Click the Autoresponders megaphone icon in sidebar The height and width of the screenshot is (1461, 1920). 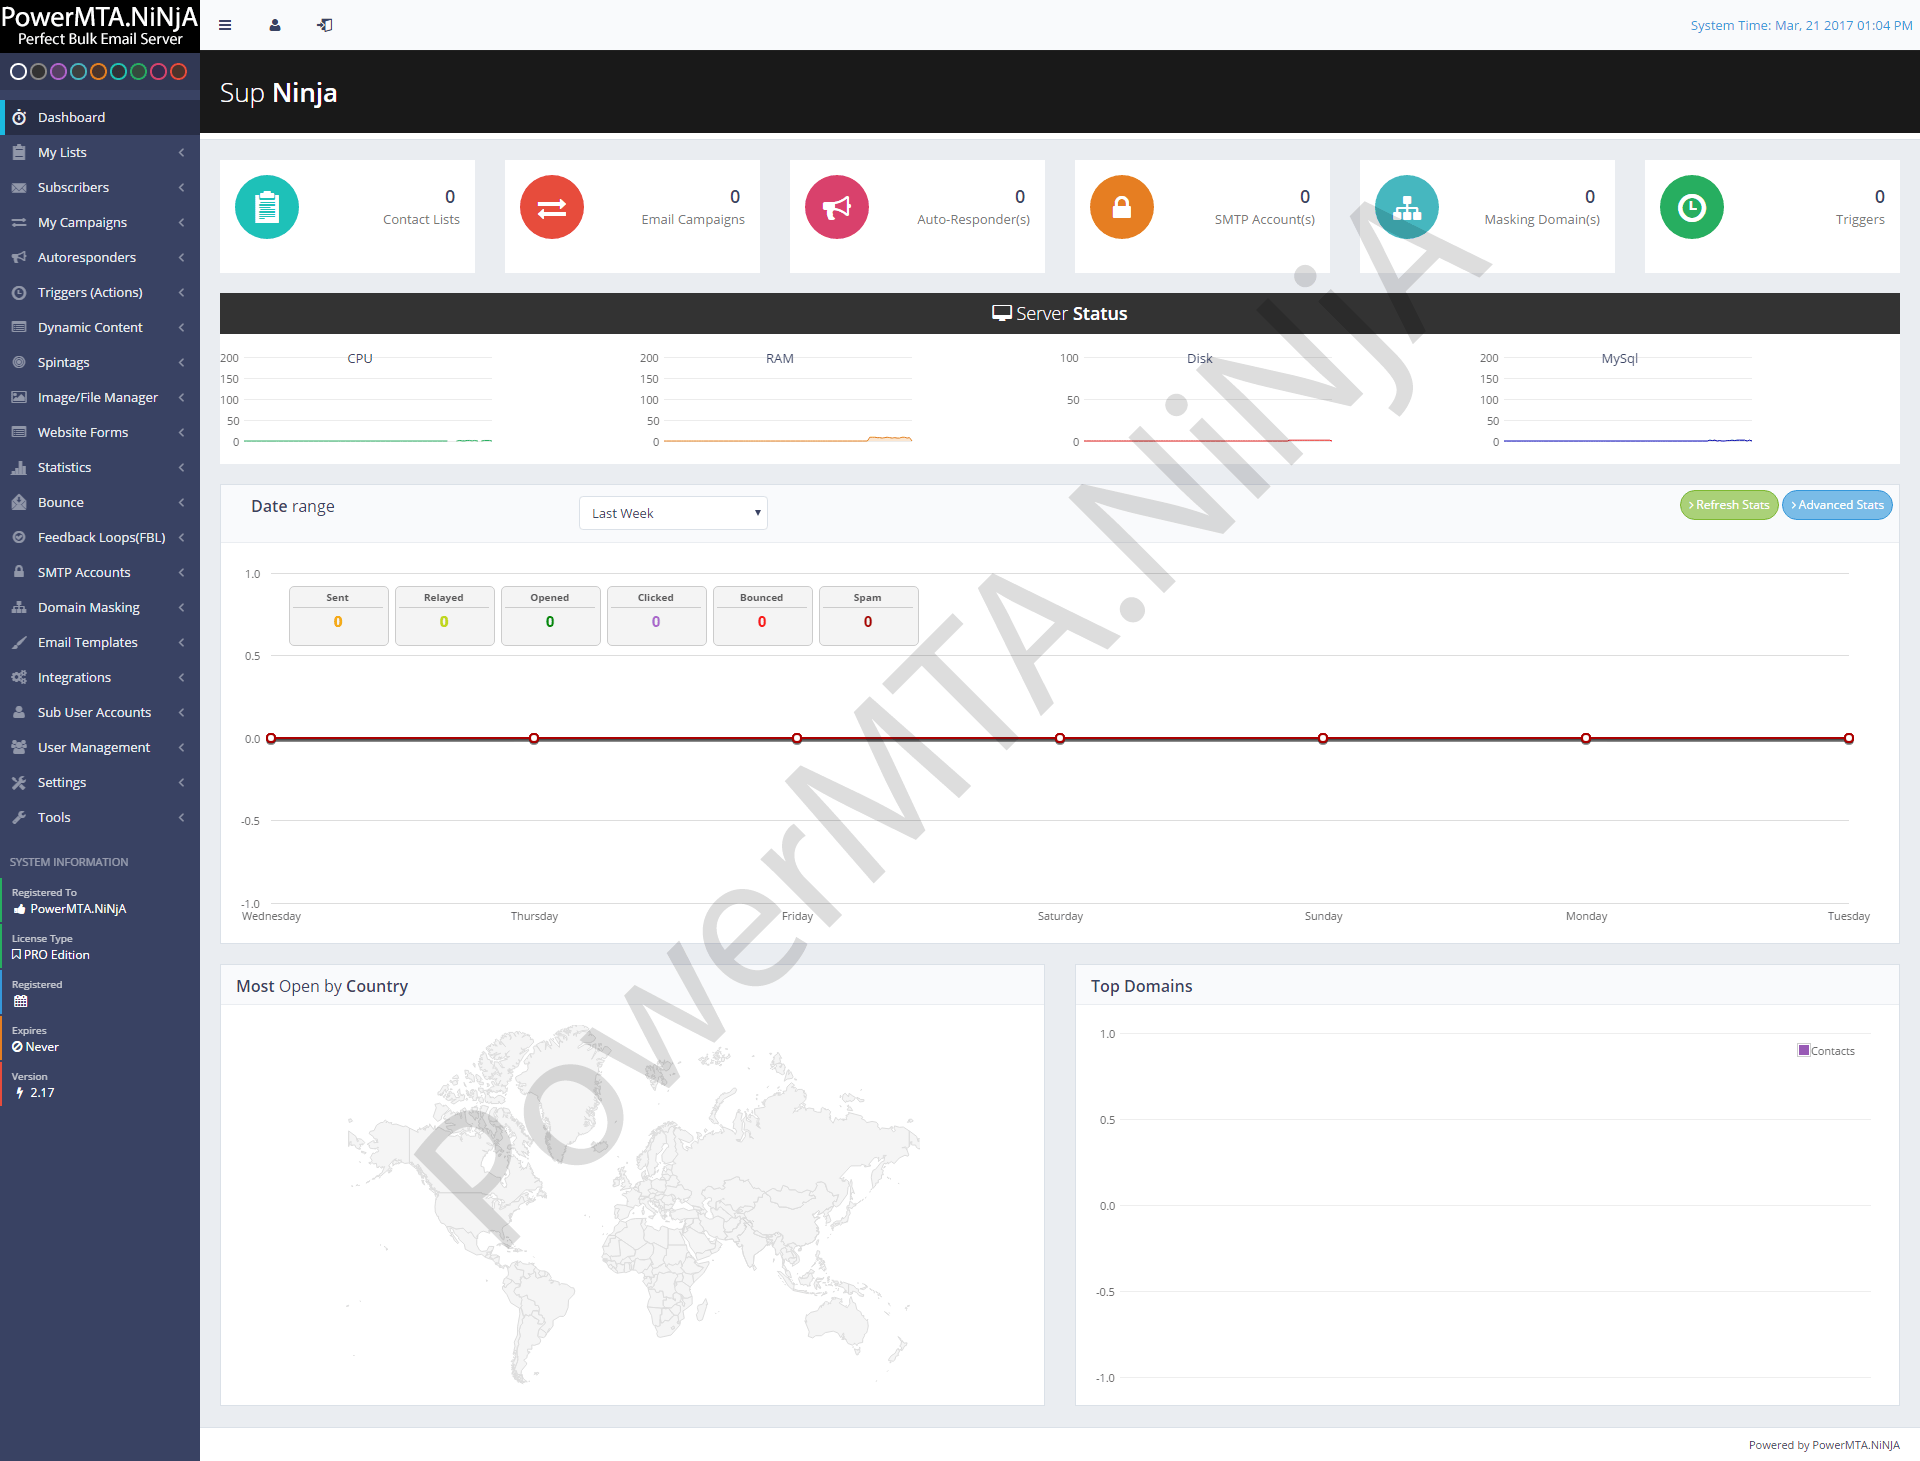point(19,257)
